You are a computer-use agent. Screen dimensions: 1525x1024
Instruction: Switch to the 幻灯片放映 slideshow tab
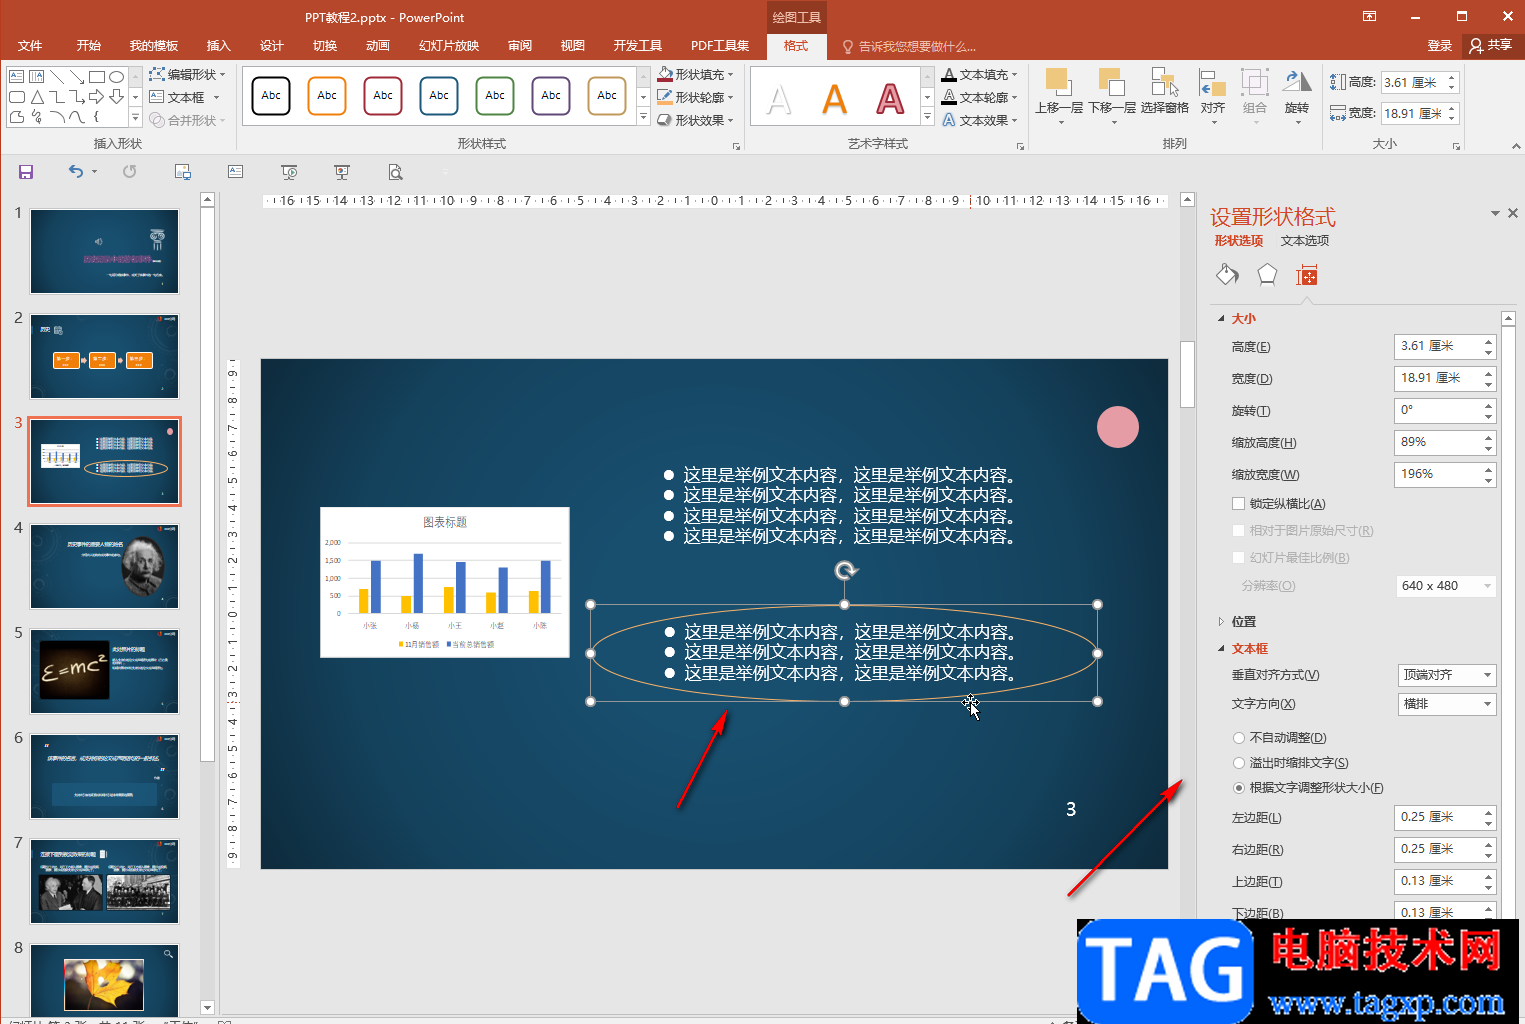pos(449,46)
